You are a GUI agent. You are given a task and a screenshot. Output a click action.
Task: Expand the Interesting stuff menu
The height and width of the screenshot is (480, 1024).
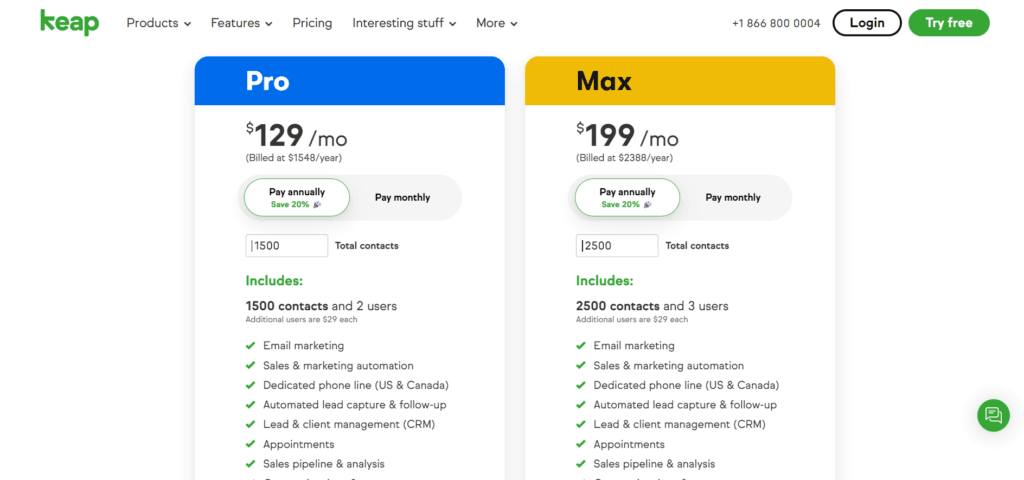404,23
